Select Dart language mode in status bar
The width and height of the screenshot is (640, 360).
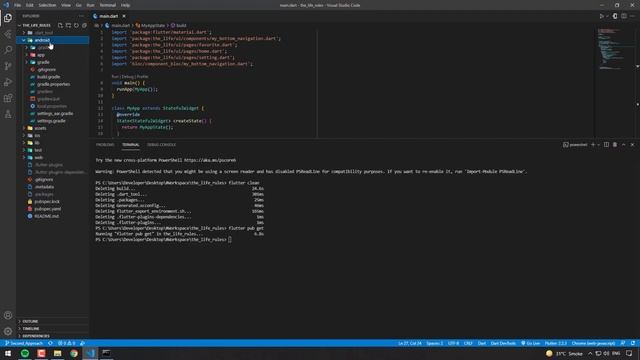482,343
